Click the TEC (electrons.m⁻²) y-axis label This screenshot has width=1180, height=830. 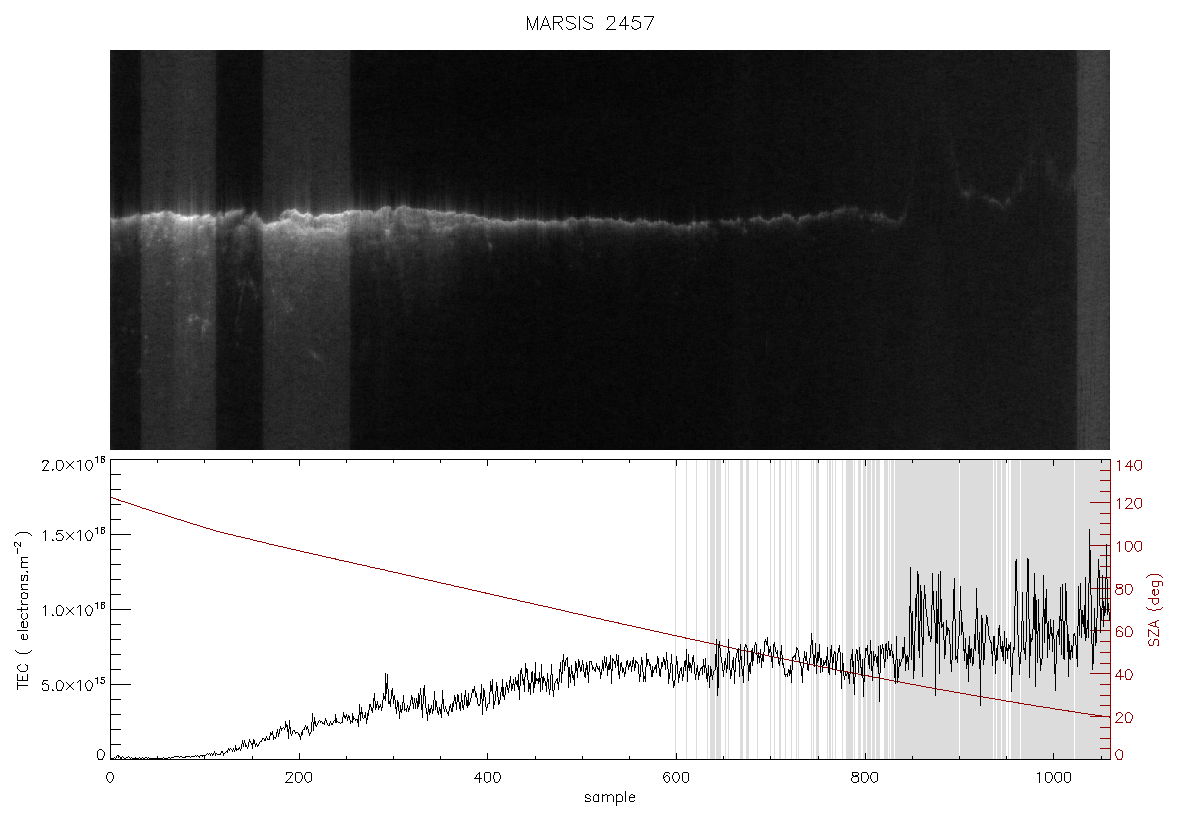click(23, 610)
